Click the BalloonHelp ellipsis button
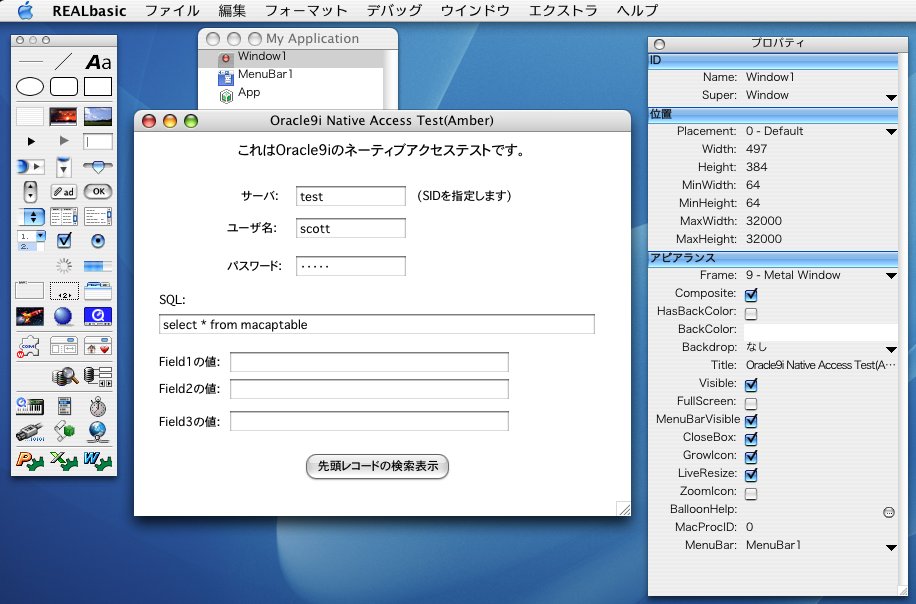Image resolution: width=916 pixels, height=604 pixels. point(889,512)
